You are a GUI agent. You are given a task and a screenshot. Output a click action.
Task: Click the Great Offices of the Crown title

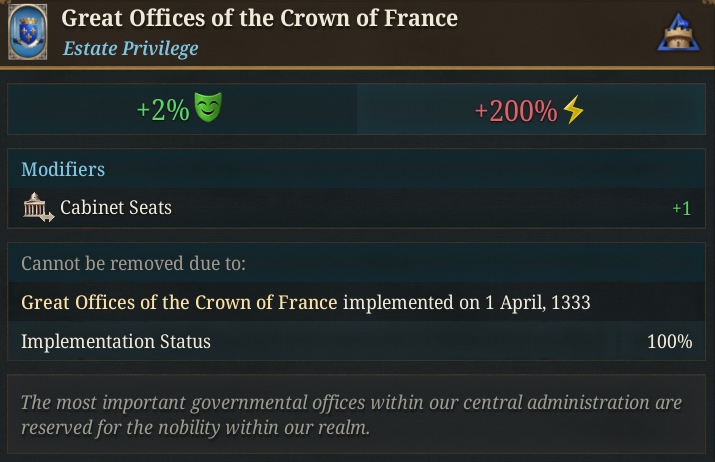pos(259,18)
